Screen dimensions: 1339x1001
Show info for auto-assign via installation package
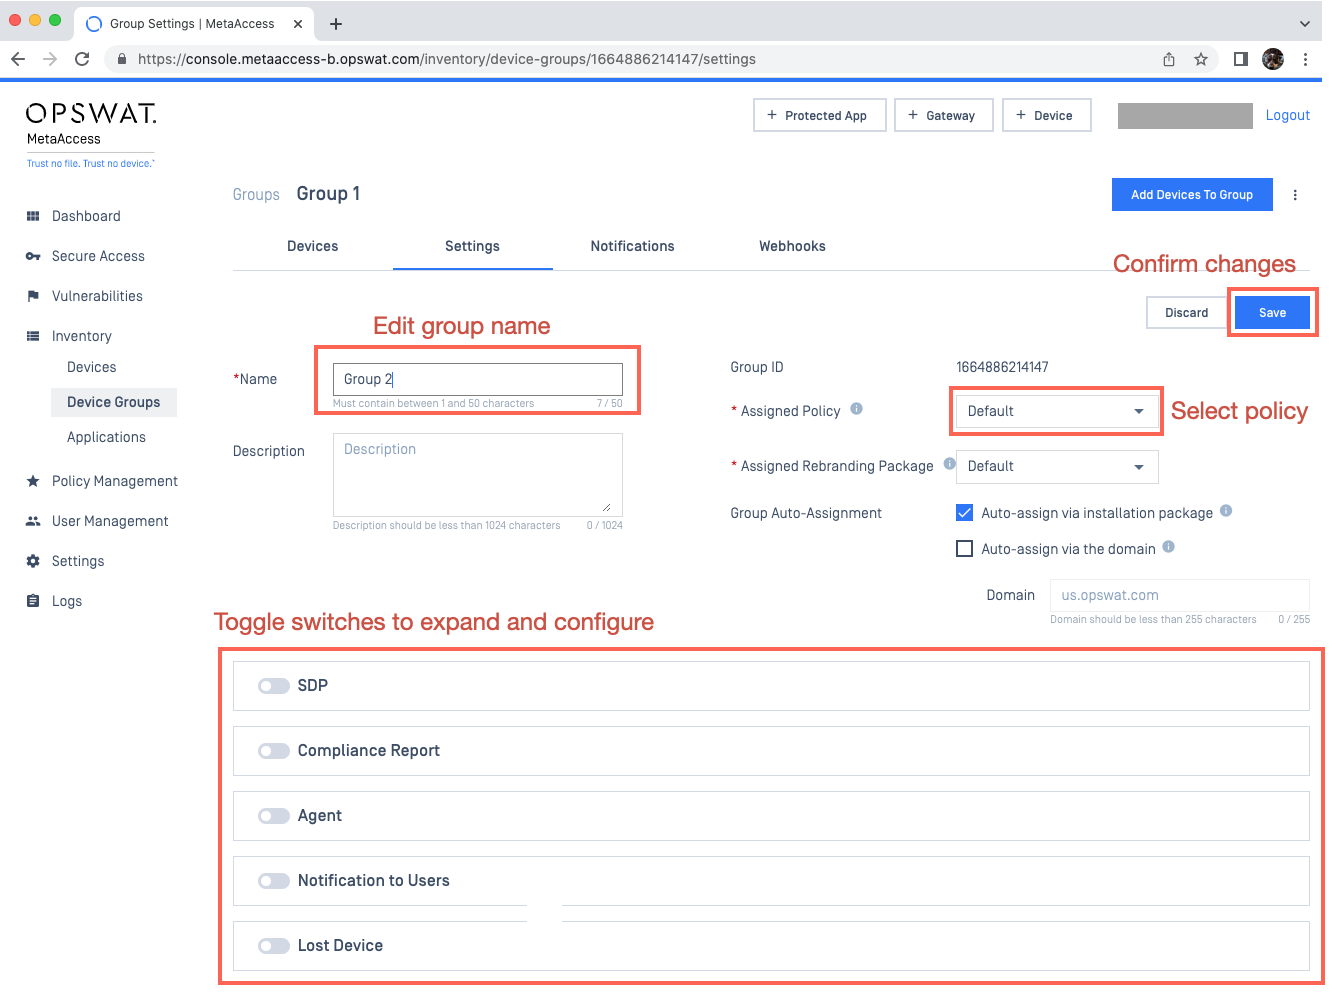[x=1226, y=511]
